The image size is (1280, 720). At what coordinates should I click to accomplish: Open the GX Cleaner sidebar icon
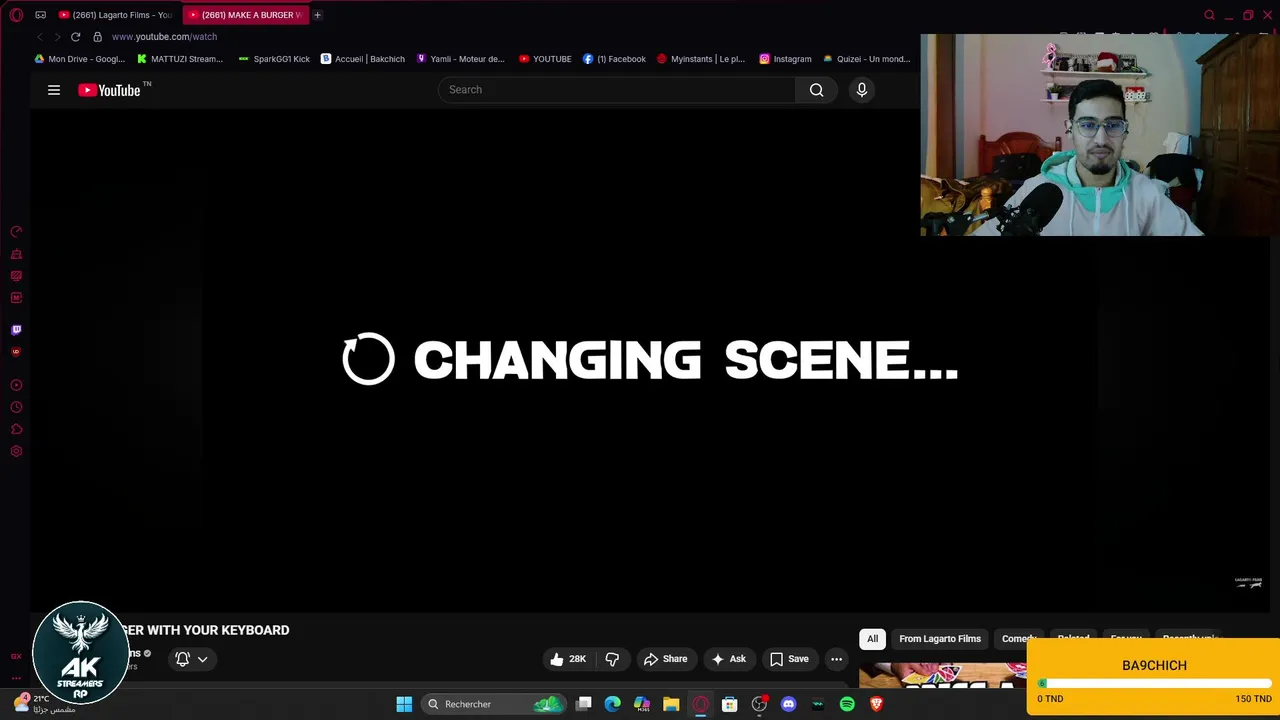point(16,254)
